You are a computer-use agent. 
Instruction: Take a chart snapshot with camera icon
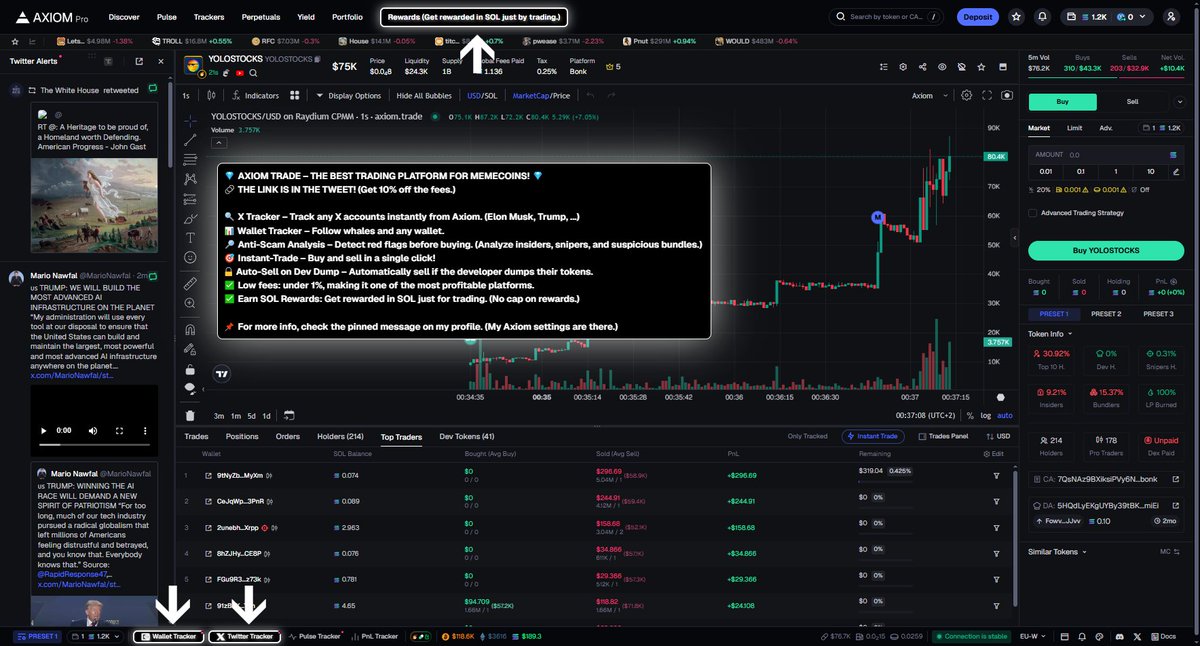tap(1006, 96)
